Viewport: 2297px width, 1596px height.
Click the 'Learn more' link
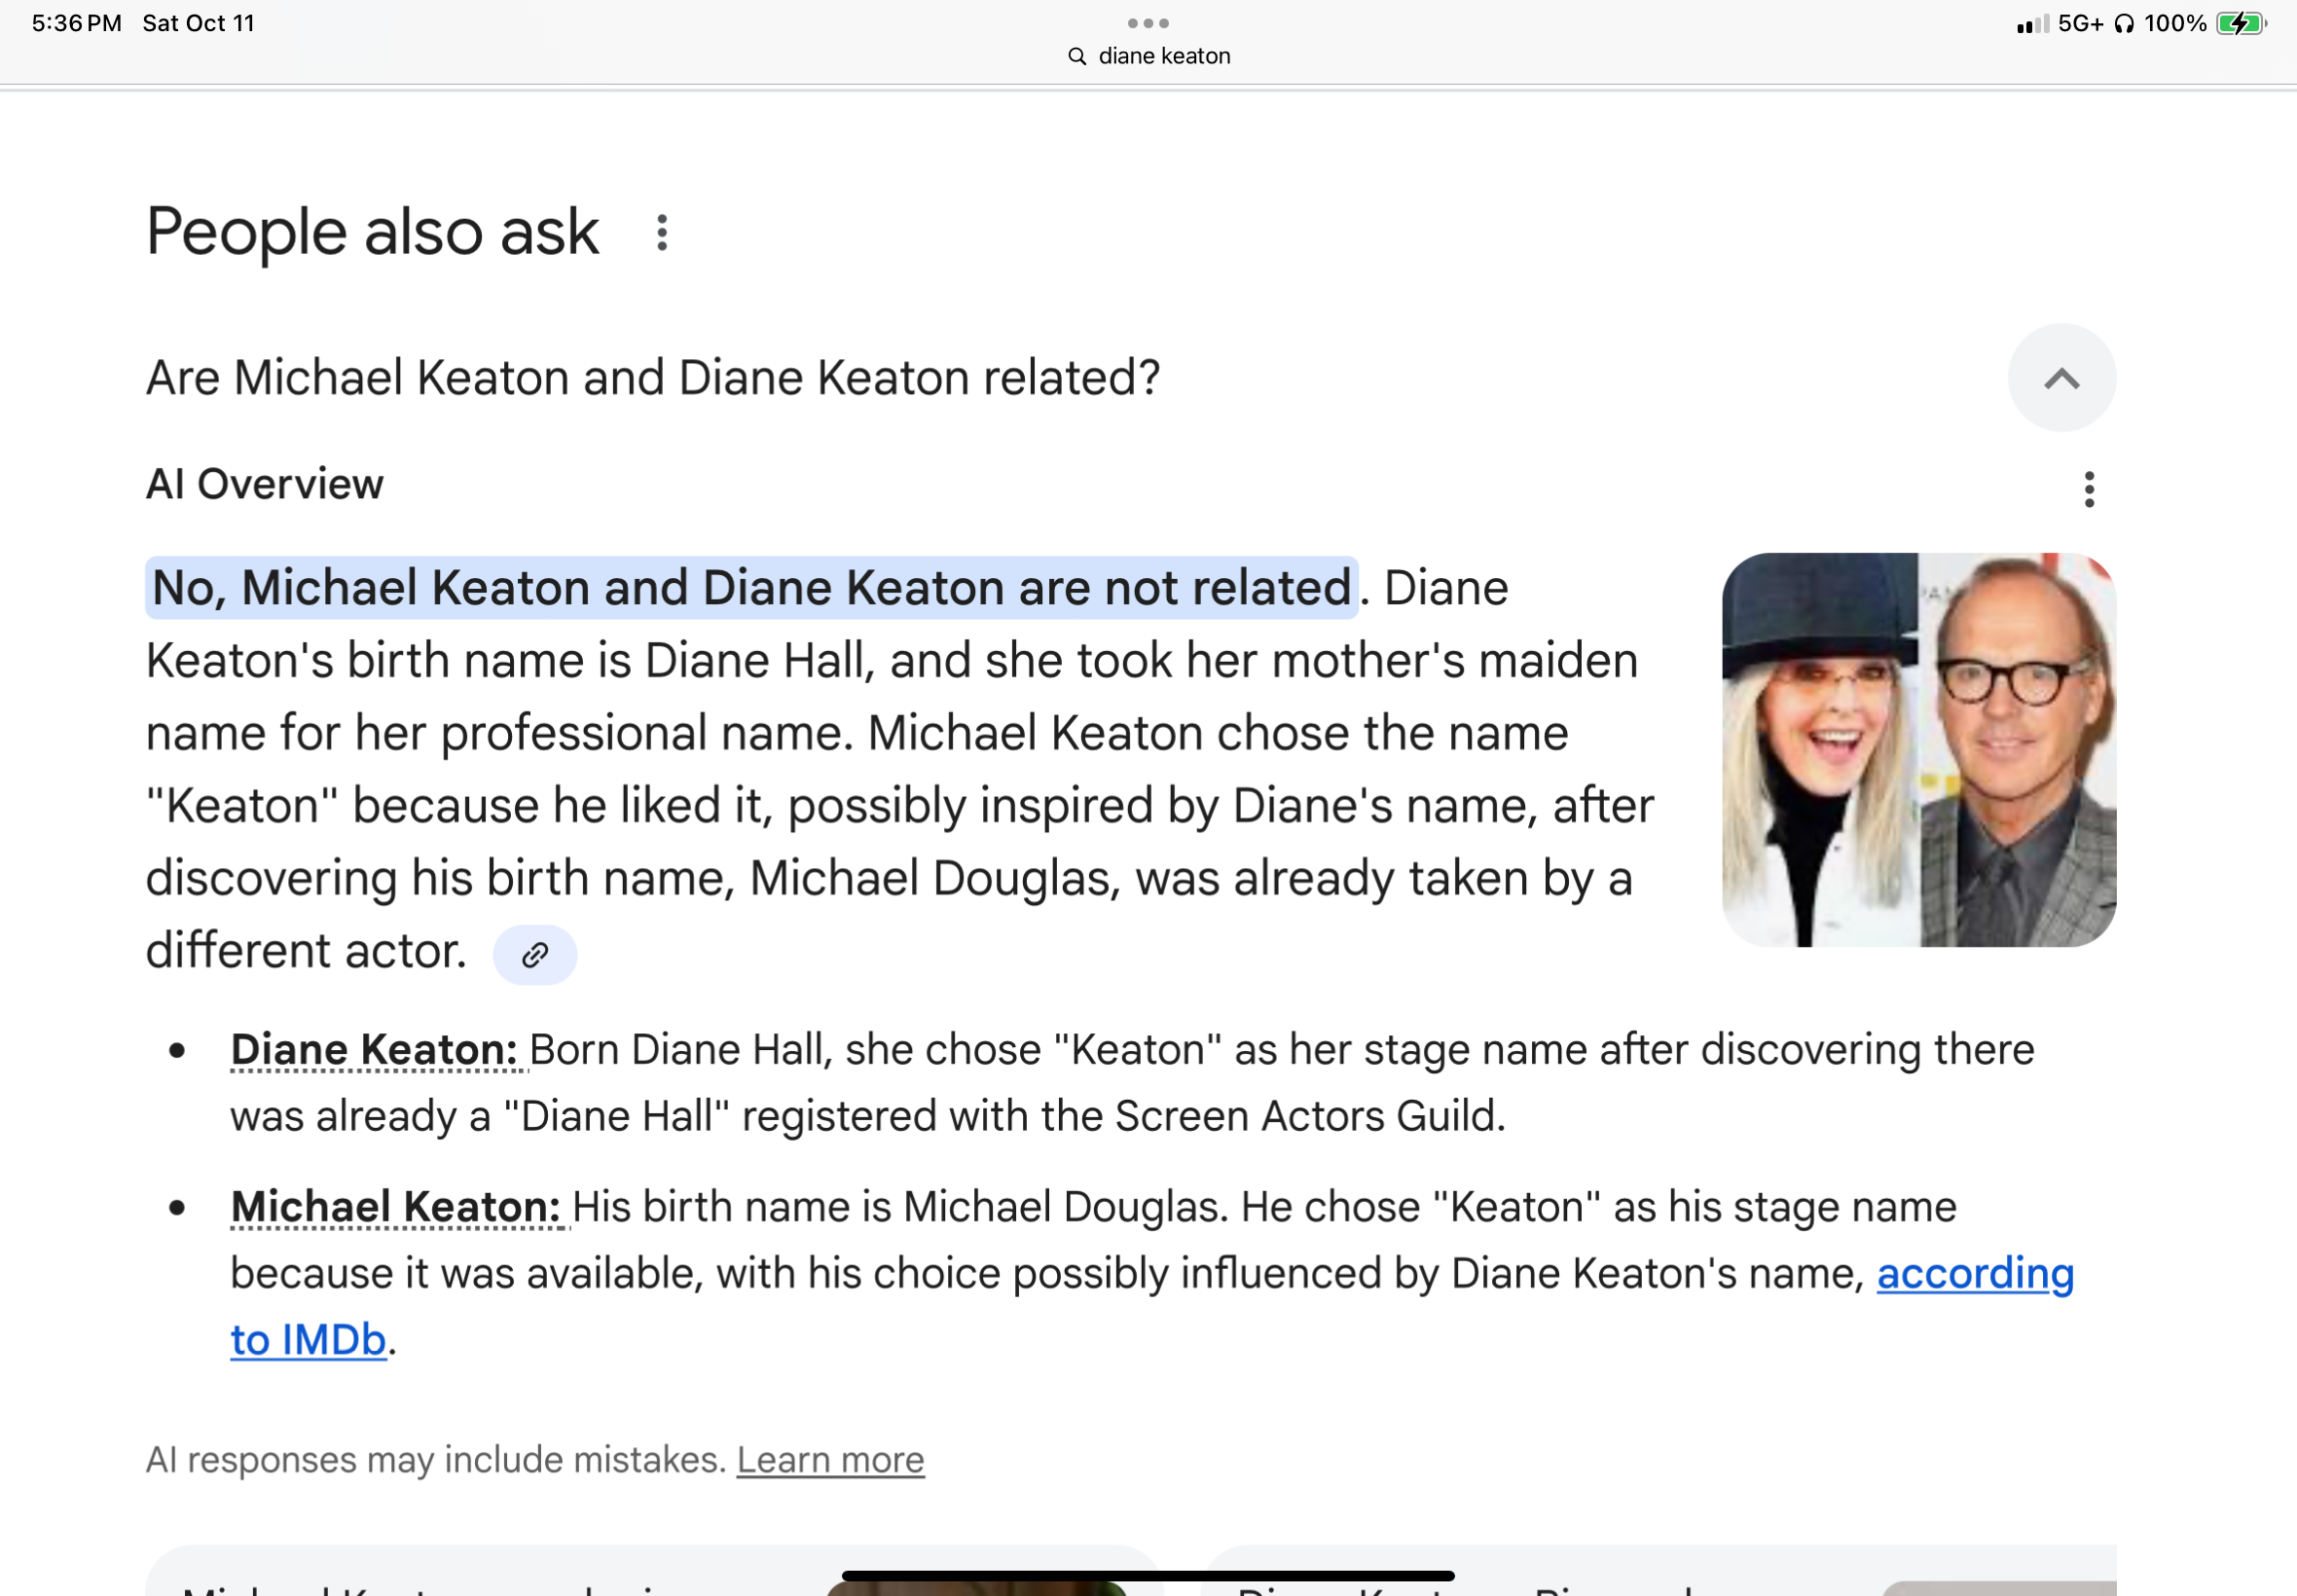830,1460
